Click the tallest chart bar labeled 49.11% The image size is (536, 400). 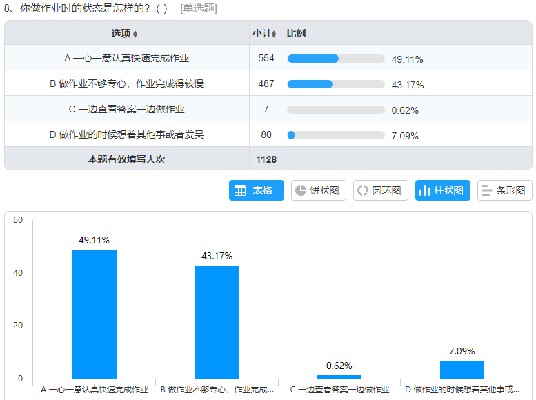tap(94, 314)
